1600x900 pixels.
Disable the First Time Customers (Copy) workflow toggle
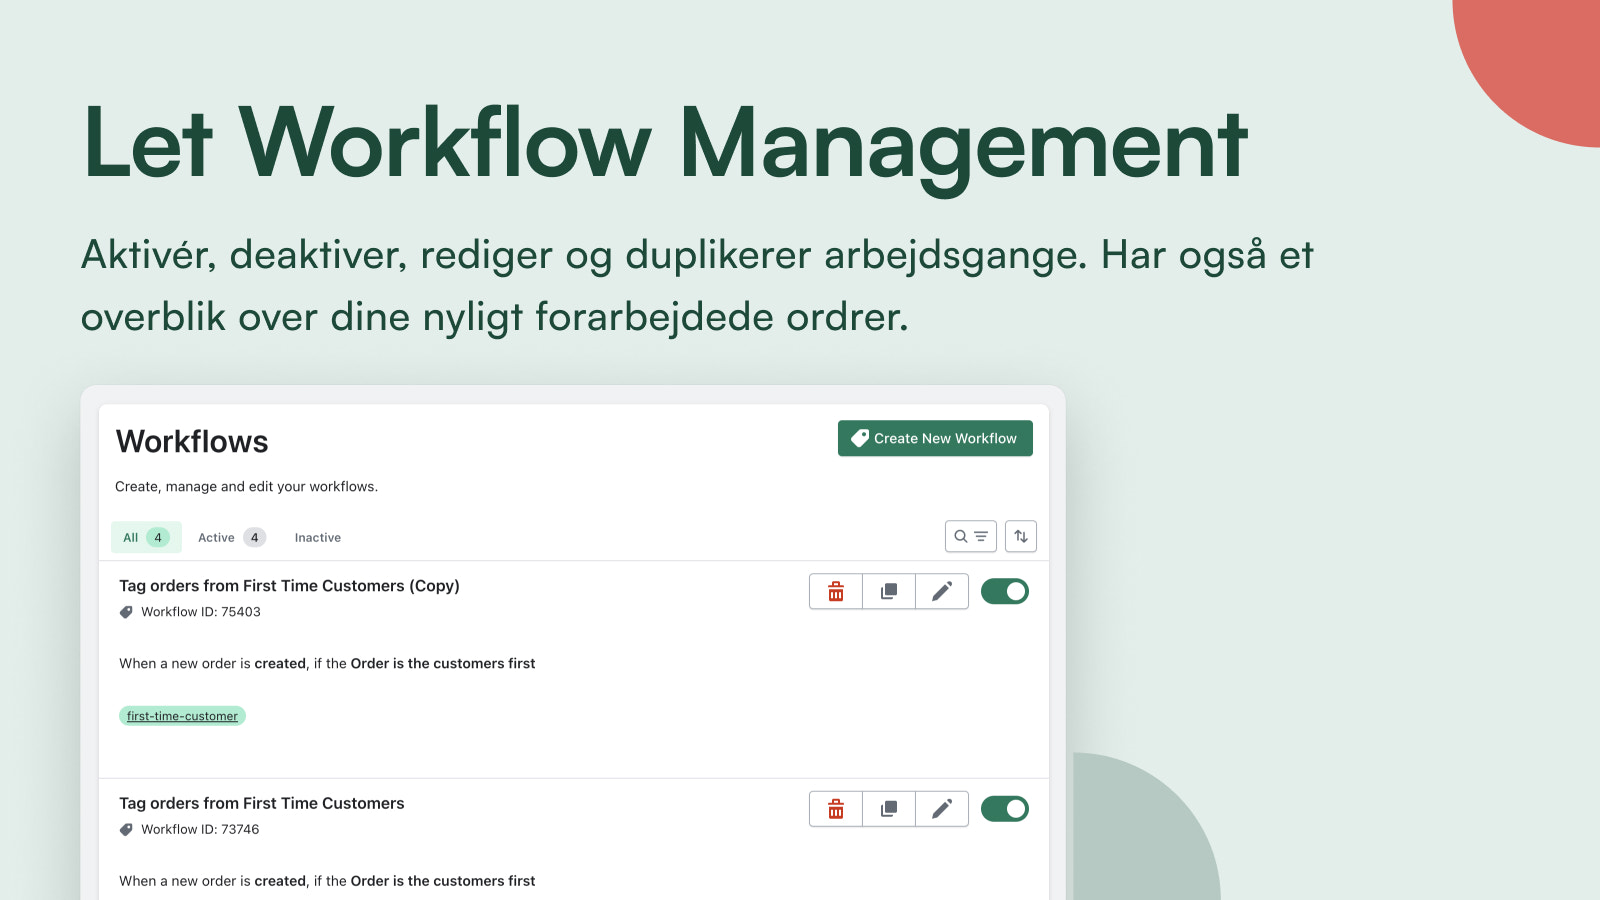point(1005,591)
